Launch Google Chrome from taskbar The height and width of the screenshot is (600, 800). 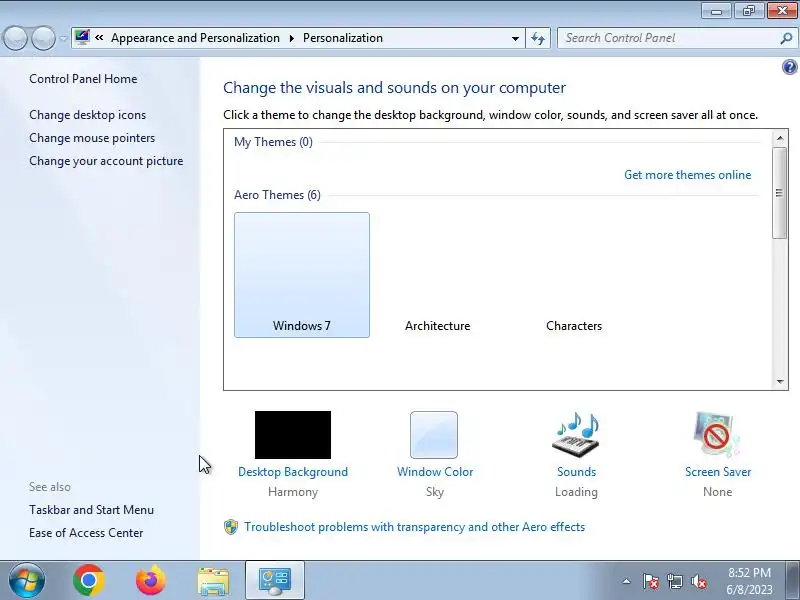(x=89, y=580)
